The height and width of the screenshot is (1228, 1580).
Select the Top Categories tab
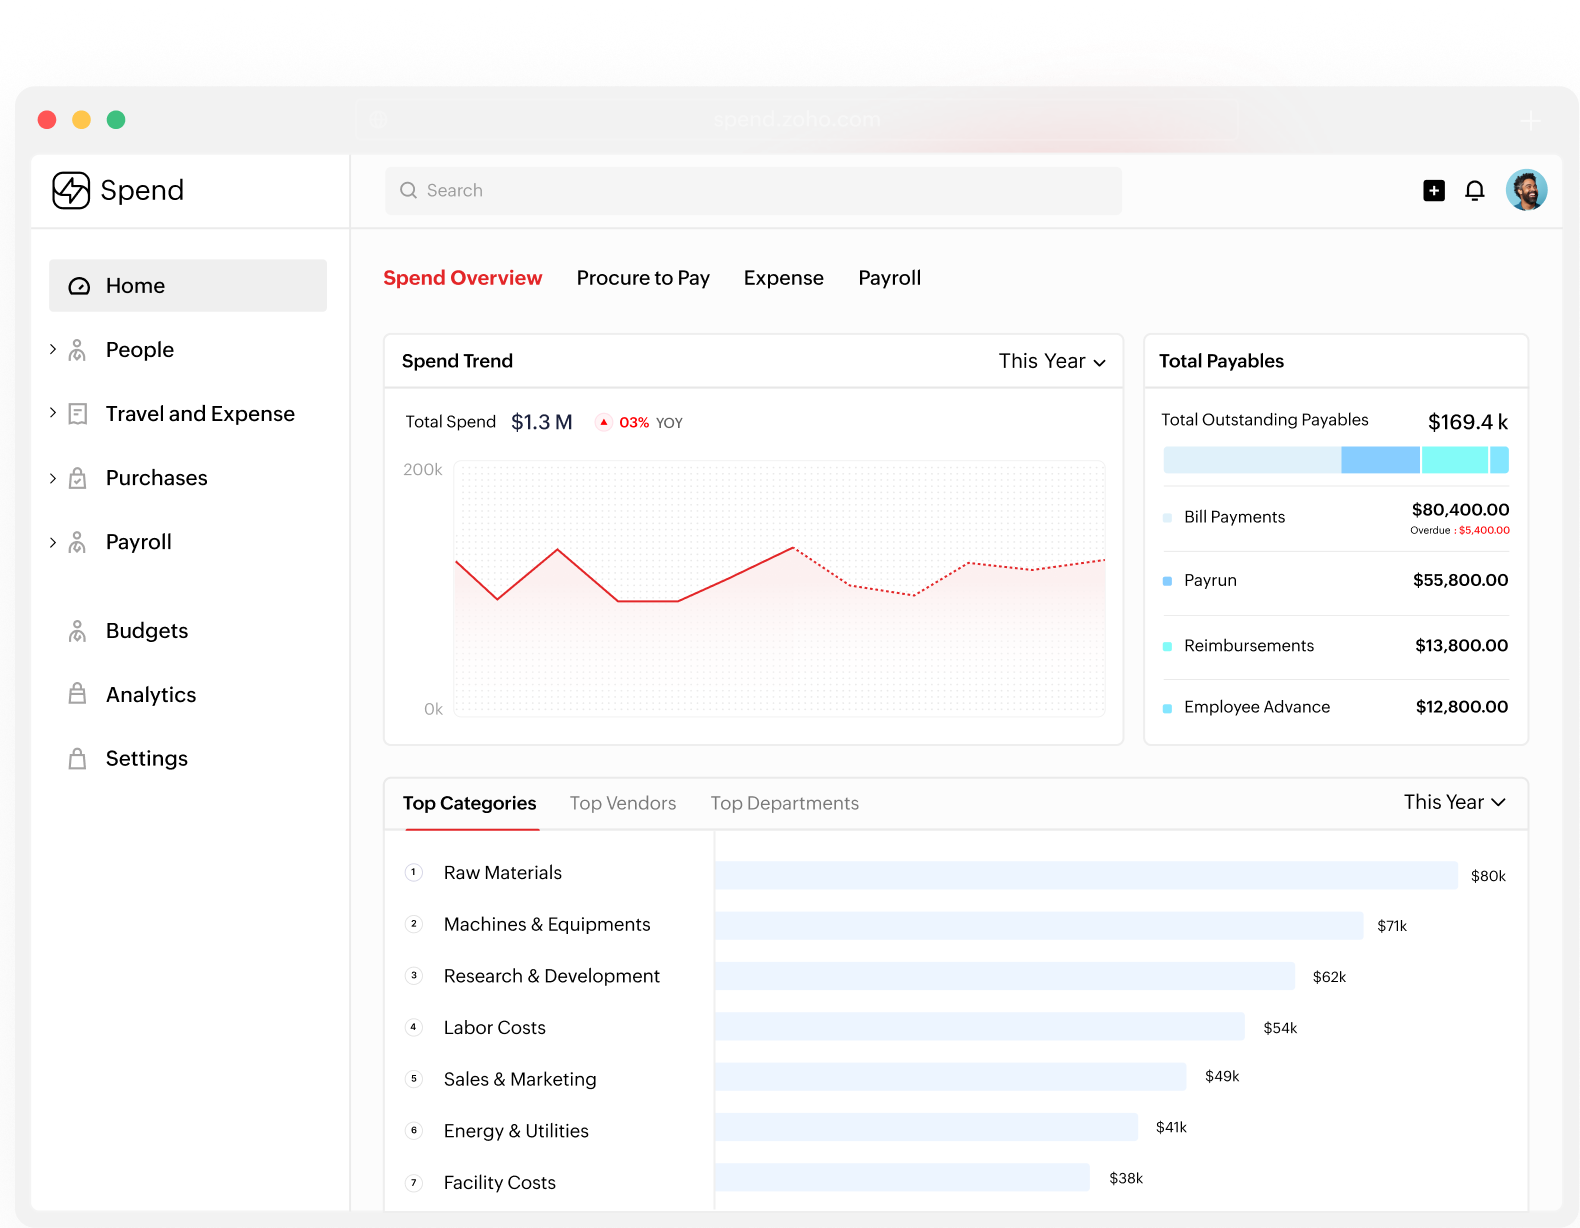[470, 803]
